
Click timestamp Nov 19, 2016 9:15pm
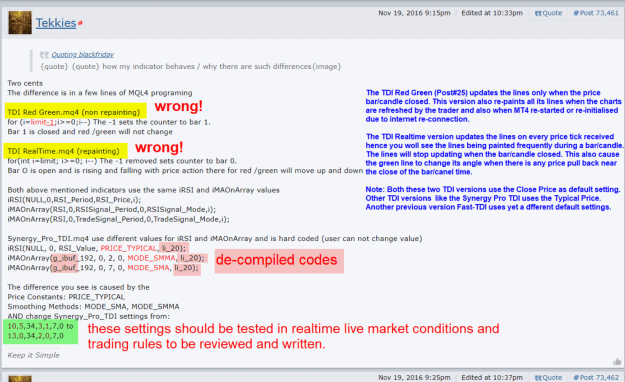point(414,13)
